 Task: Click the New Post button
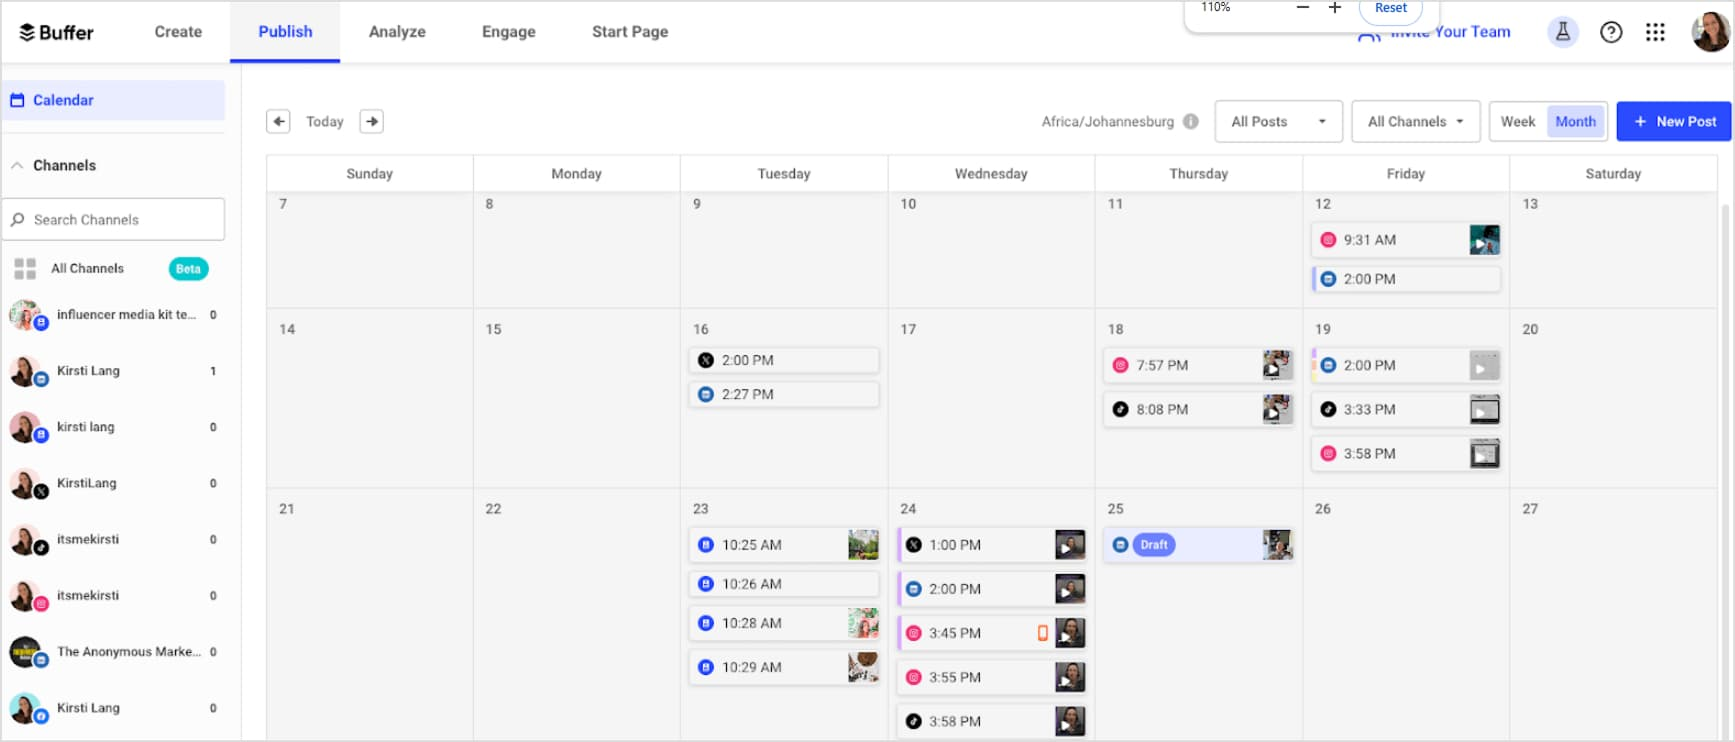(1673, 121)
